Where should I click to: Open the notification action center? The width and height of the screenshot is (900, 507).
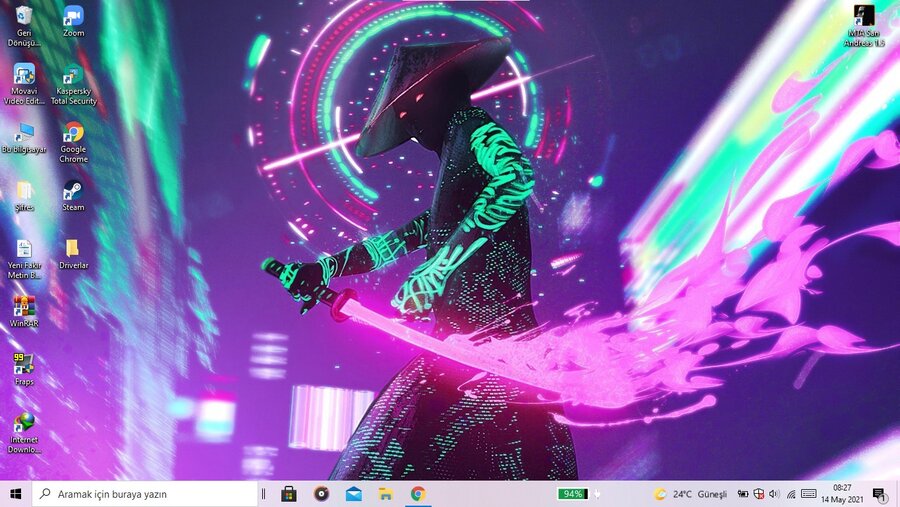[x=880, y=494]
